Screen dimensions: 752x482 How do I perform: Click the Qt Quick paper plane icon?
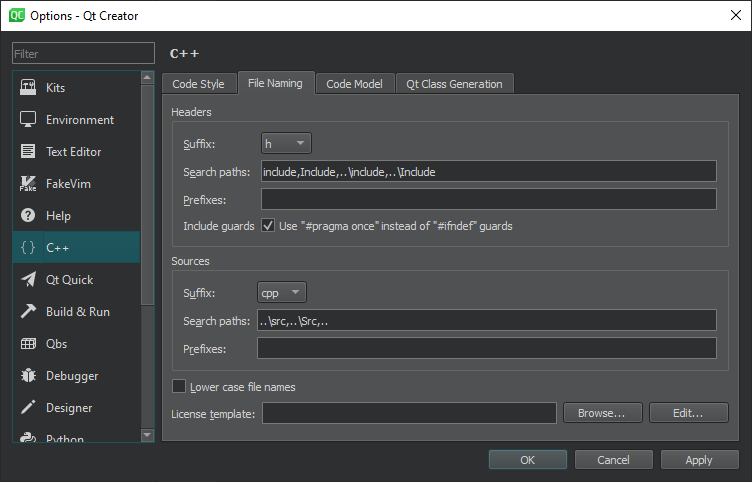[28, 280]
